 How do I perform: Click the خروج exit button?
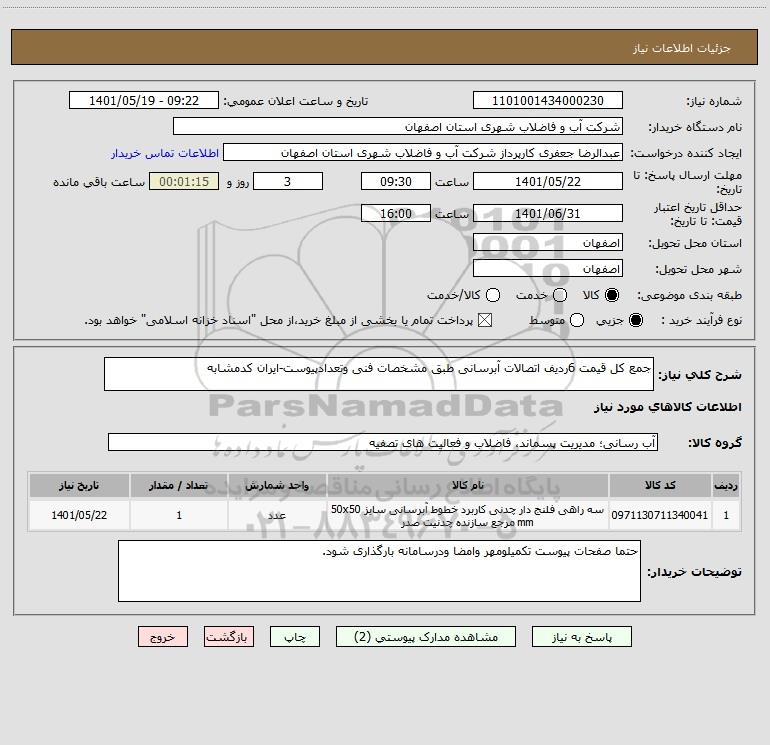point(163,637)
